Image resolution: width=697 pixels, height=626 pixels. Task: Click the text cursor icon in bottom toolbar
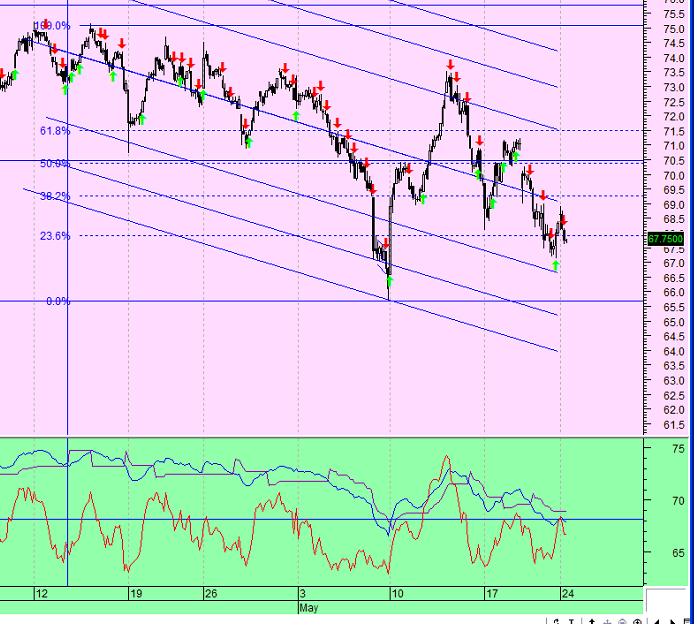coord(571,621)
